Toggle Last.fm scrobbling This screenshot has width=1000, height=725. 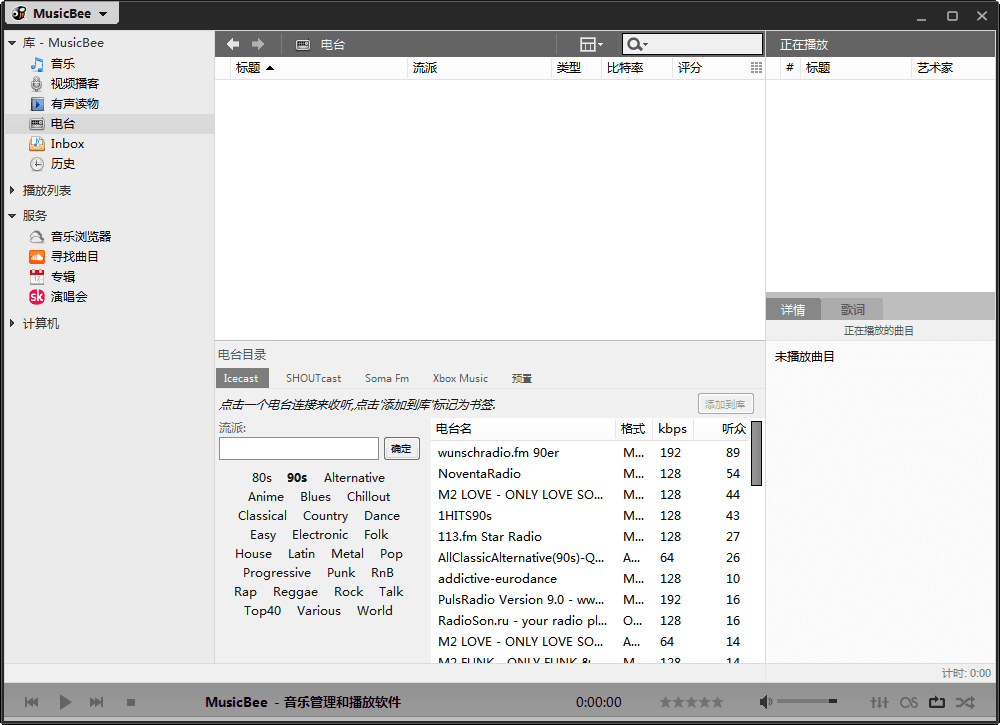pos(908,702)
